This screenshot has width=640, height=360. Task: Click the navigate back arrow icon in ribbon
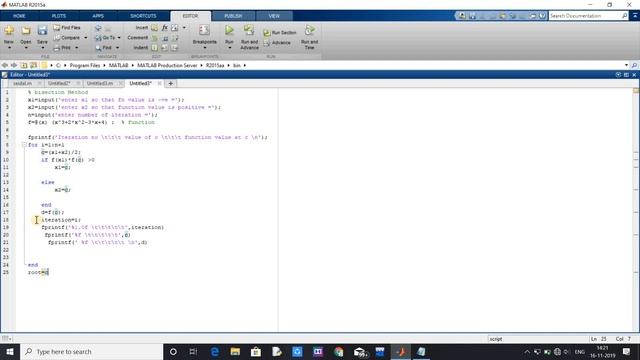pos(98,28)
